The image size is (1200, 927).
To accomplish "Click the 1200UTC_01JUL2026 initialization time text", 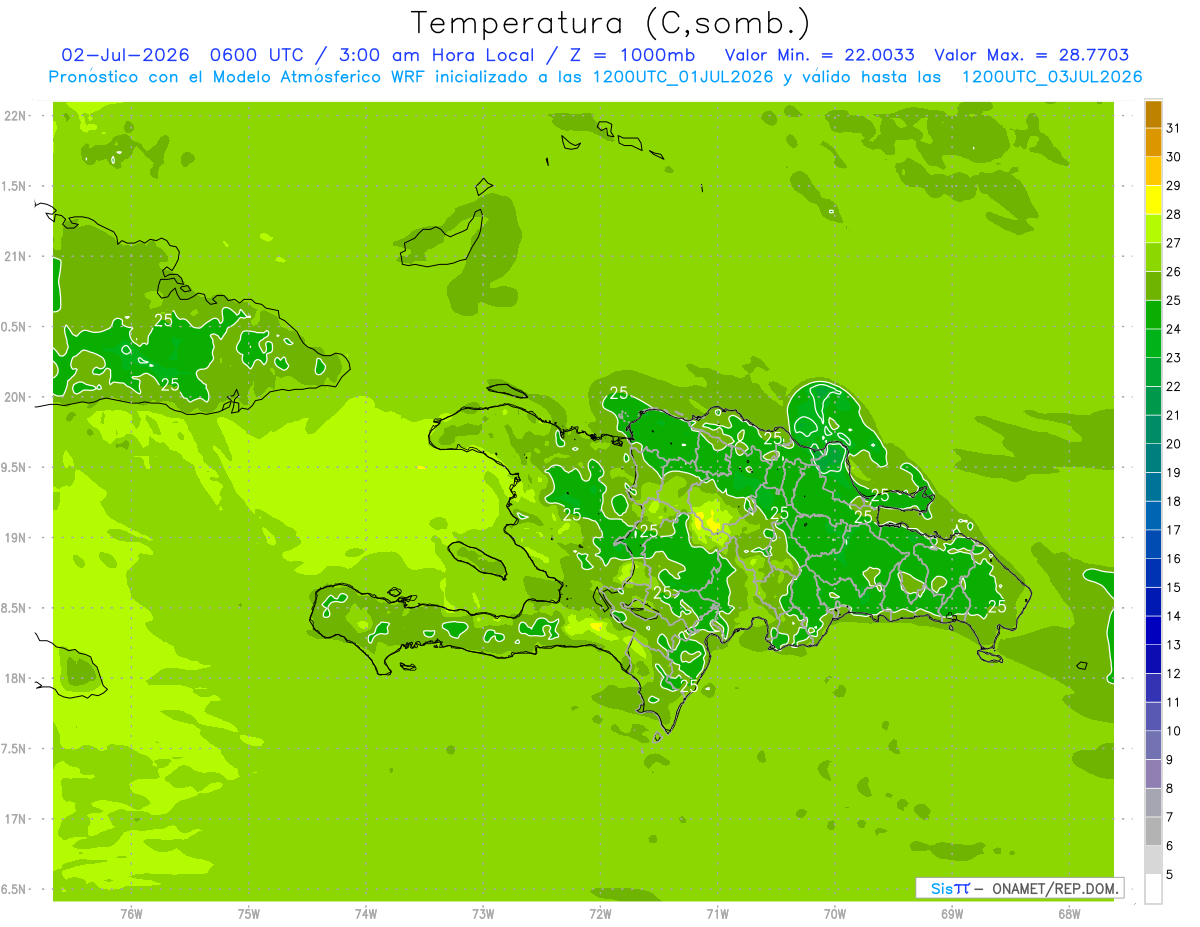I will tap(683, 77).
